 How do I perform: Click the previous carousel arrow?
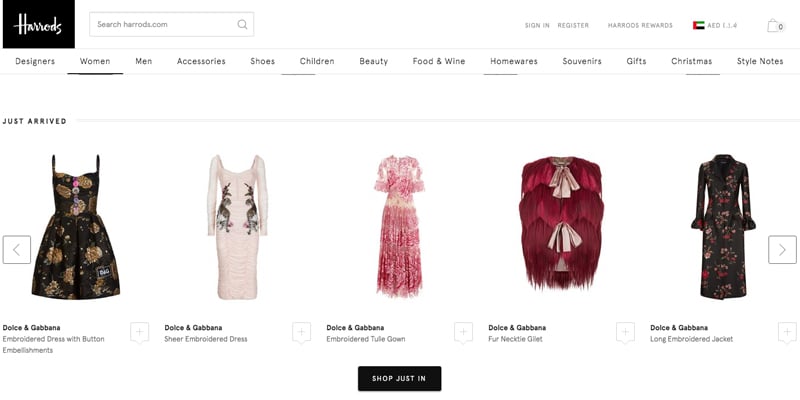[17, 249]
